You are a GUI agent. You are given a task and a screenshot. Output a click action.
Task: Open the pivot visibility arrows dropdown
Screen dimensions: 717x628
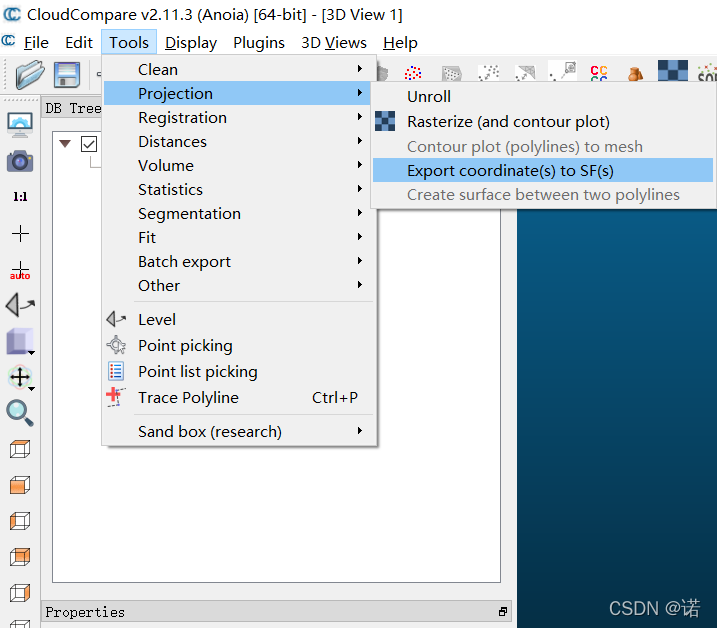[x=20, y=378]
